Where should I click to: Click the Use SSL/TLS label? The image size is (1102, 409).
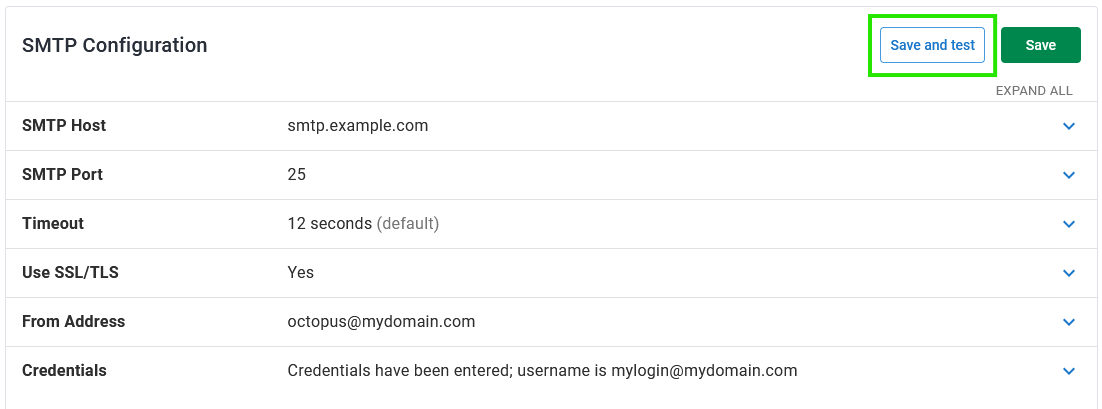click(70, 273)
